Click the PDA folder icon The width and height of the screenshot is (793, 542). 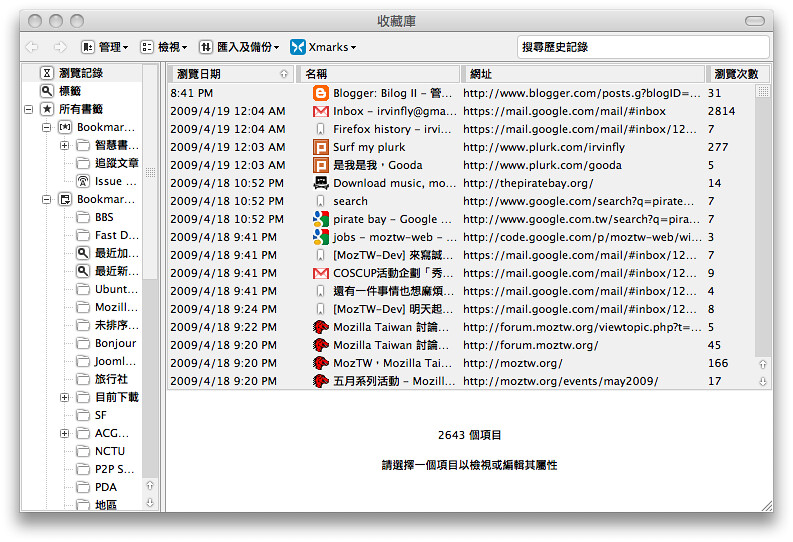pyautogui.click(x=83, y=487)
